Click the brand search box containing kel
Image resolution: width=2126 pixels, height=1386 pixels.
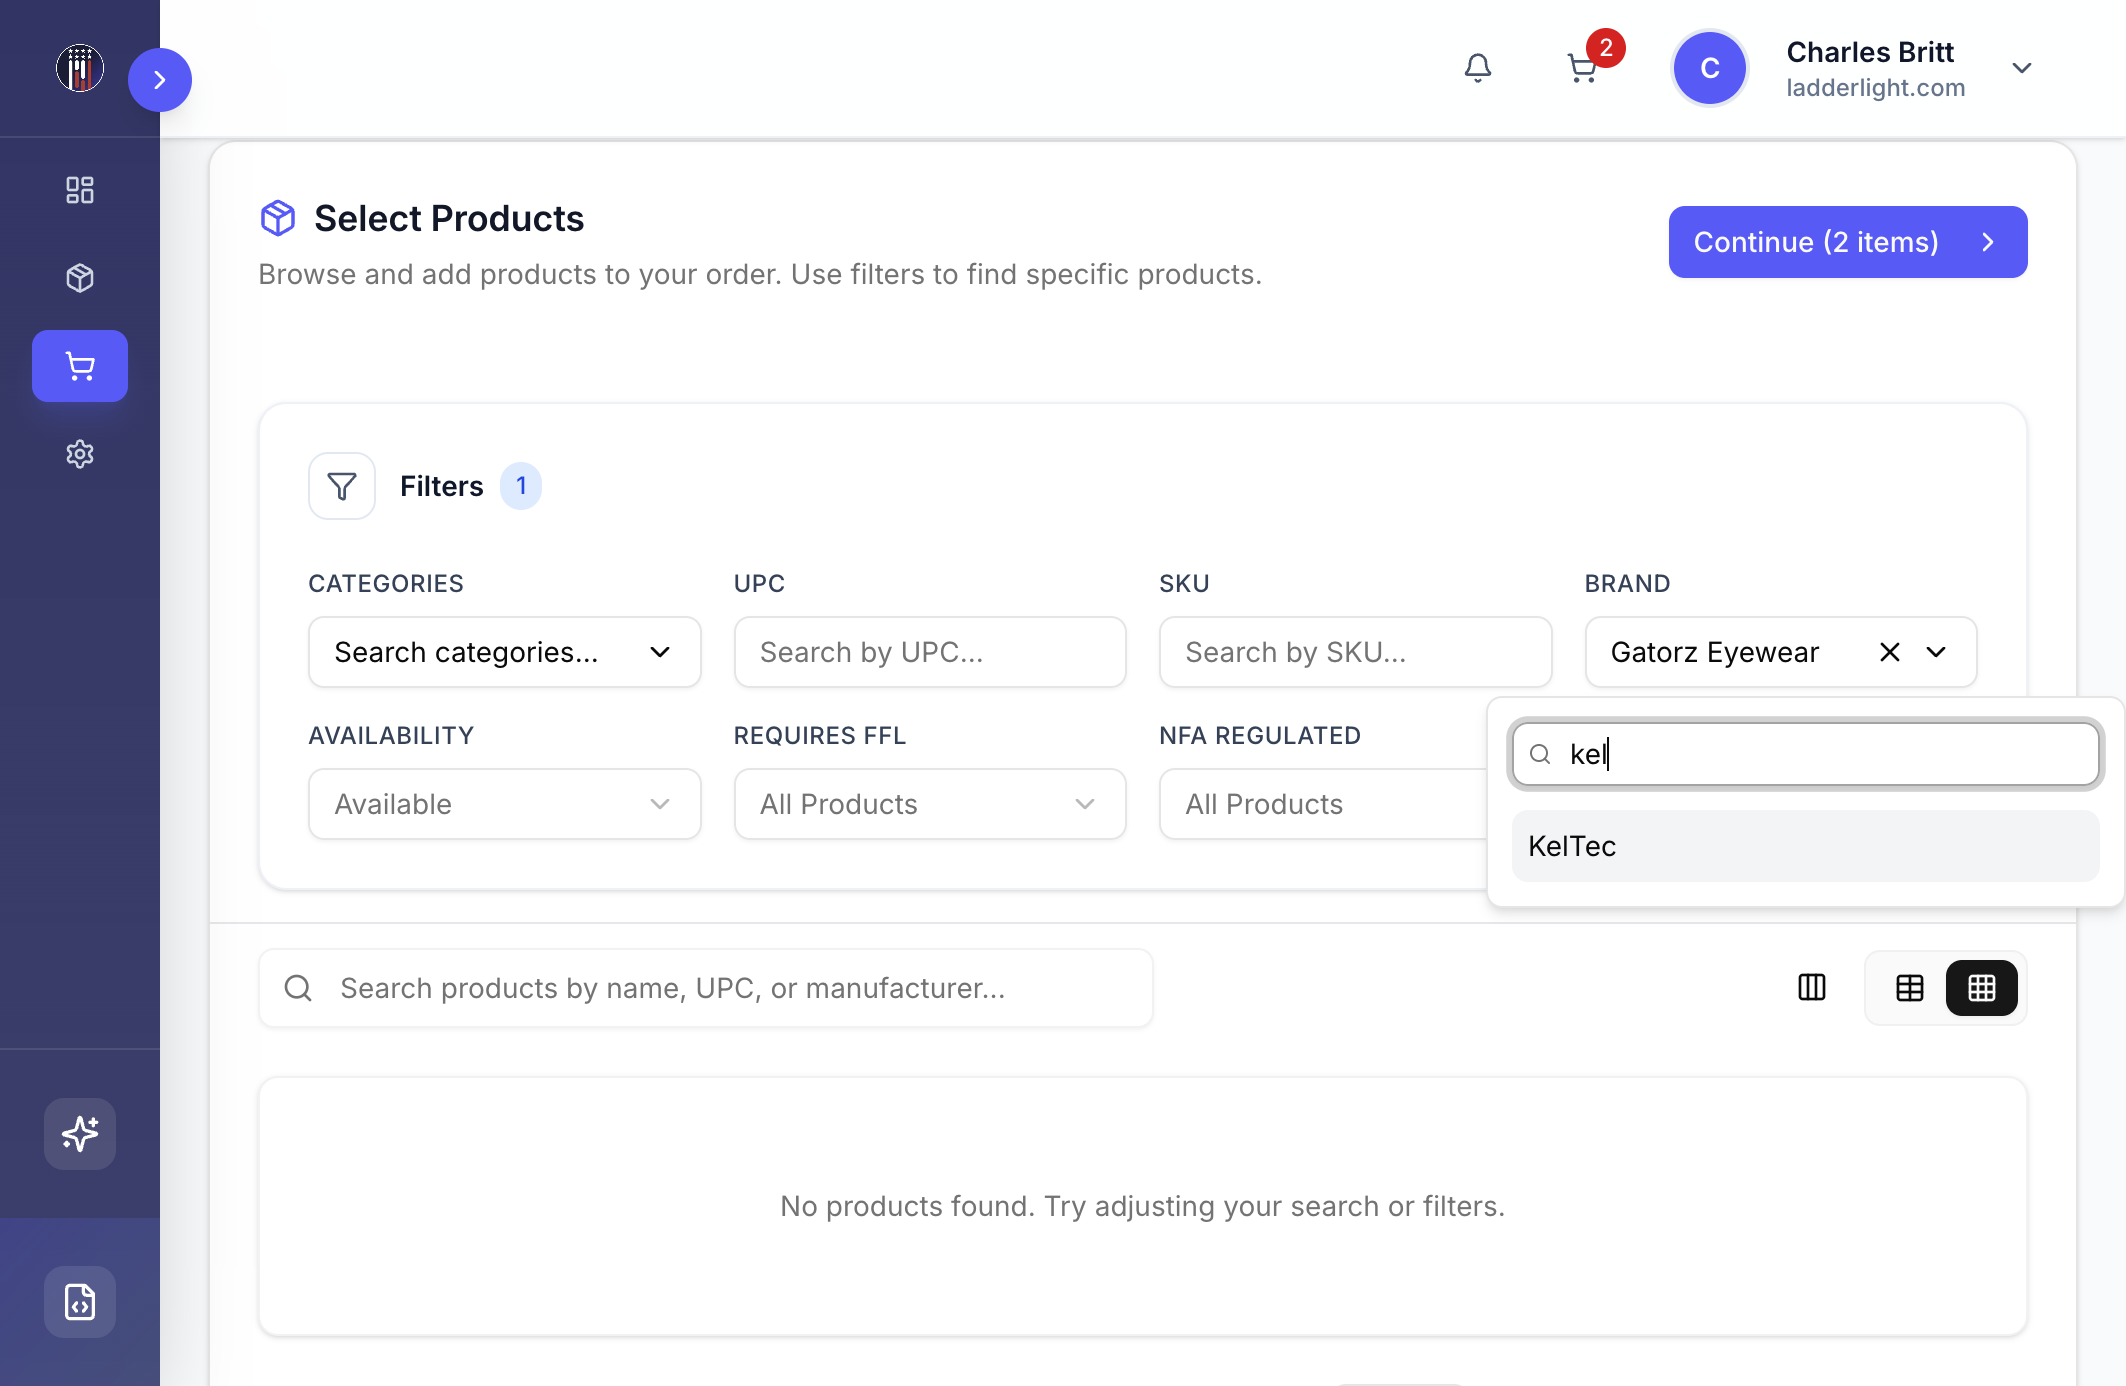[x=1806, y=754]
